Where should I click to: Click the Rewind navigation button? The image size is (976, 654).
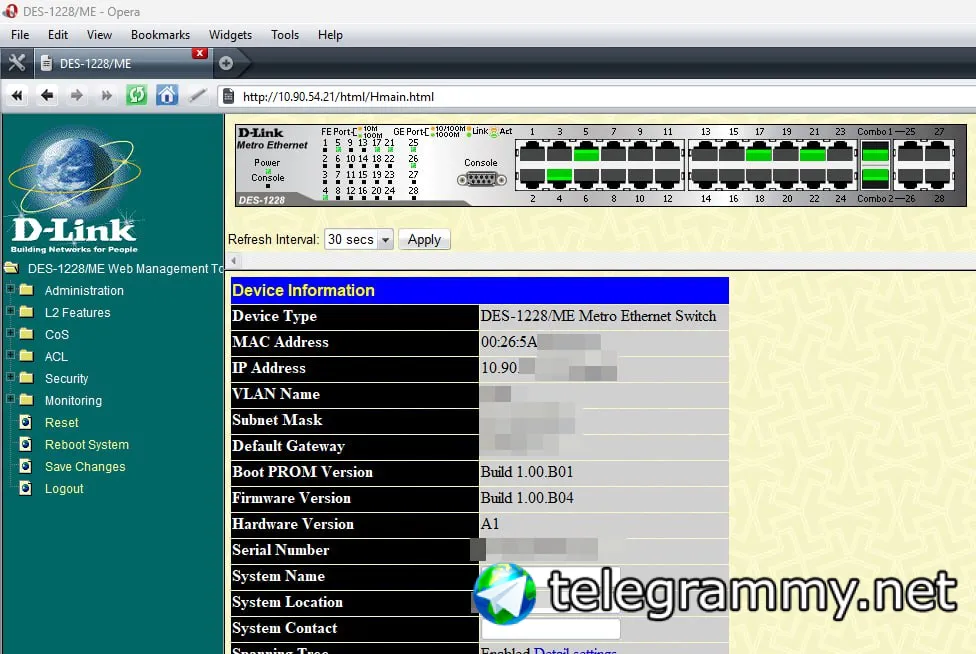point(17,96)
